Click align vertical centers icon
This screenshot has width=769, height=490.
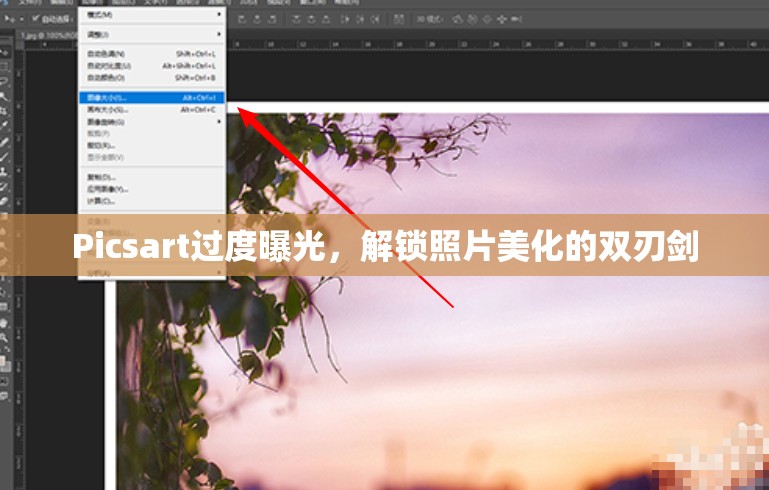pyautogui.click(x=257, y=19)
